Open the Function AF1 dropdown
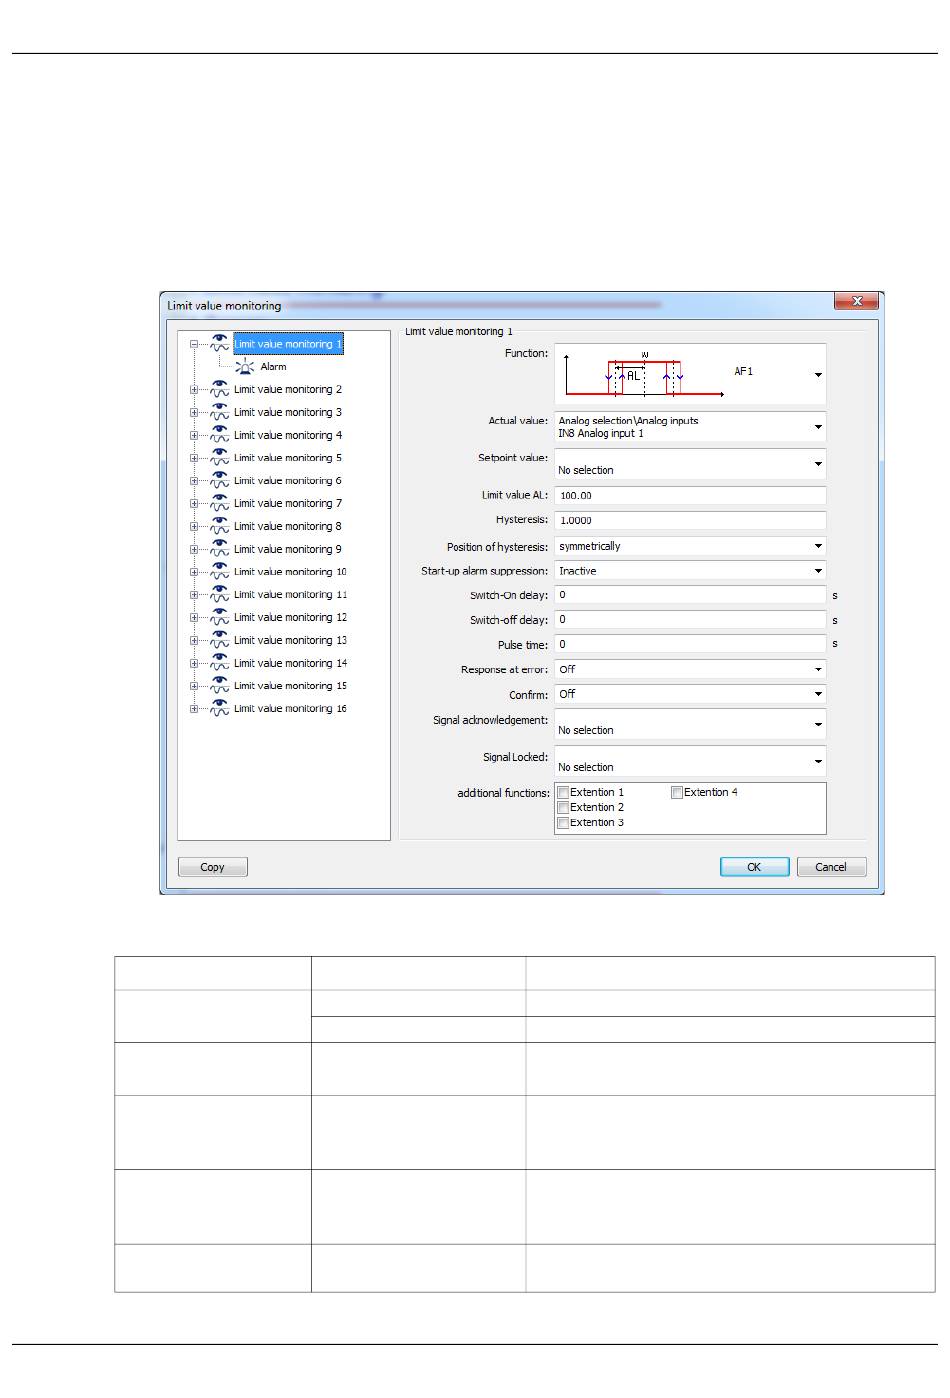This screenshot has width=950, height=1398. (x=818, y=374)
